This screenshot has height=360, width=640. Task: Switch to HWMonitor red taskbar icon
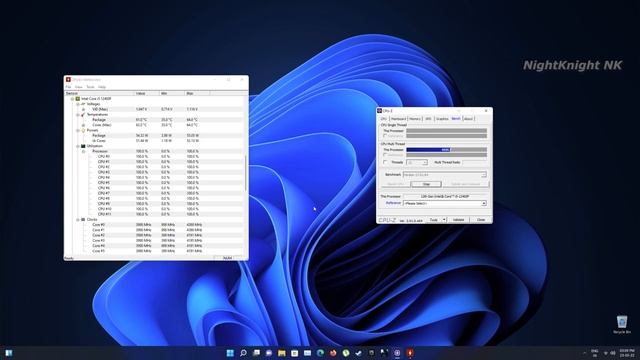click(x=410, y=353)
